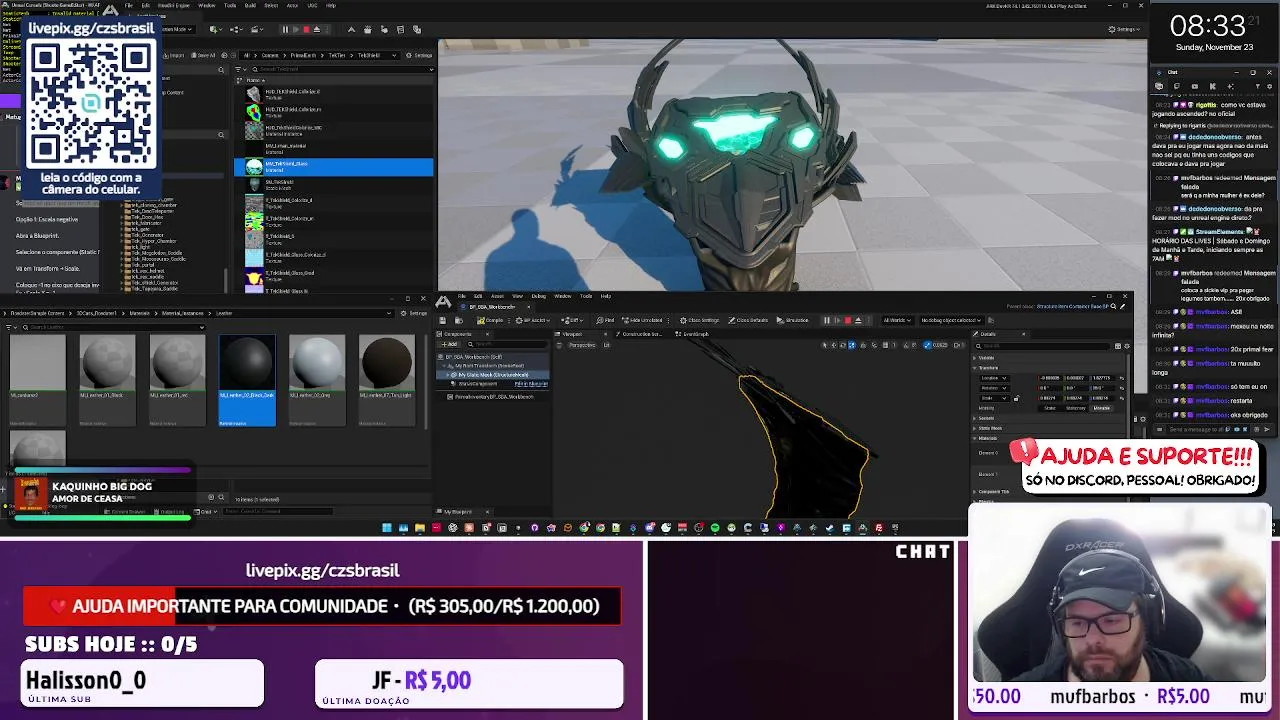Open Spotify from the taskbar
This screenshot has width=1280, height=720.
pos(715,527)
